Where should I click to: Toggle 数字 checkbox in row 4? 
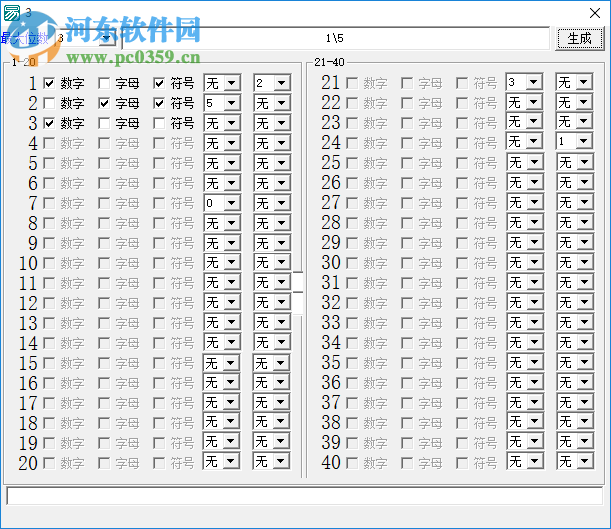(49, 143)
